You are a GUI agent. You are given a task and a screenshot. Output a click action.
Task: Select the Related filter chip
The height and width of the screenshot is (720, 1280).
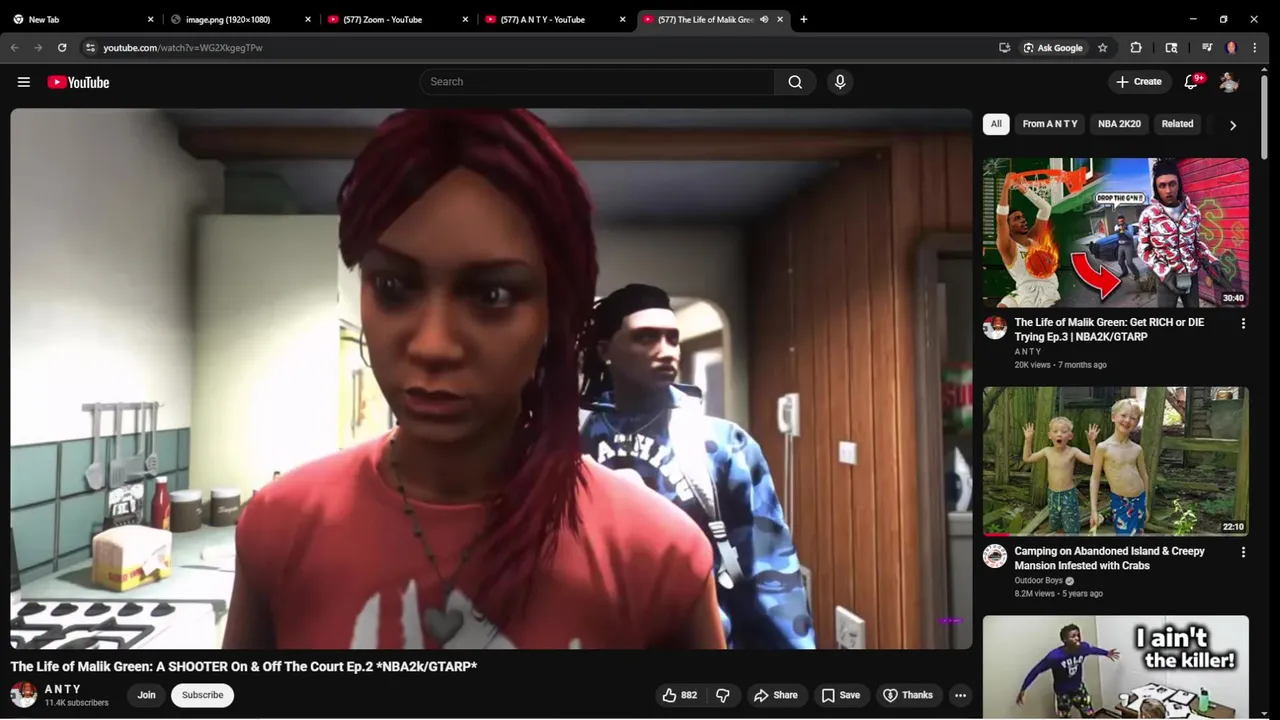point(1177,124)
